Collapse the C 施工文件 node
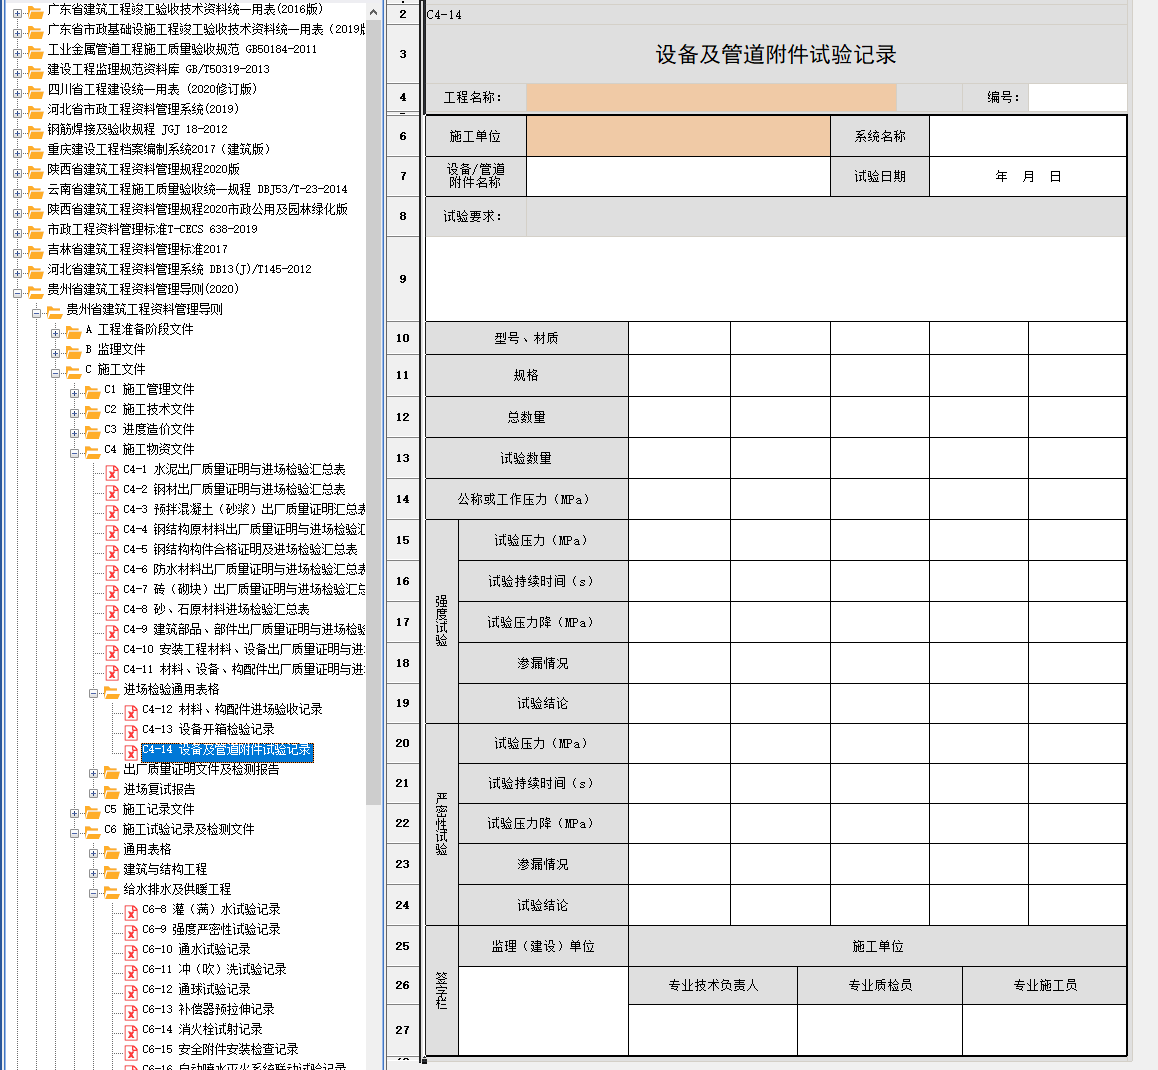This screenshot has height=1070, width=1158. (x=55, y=372)
